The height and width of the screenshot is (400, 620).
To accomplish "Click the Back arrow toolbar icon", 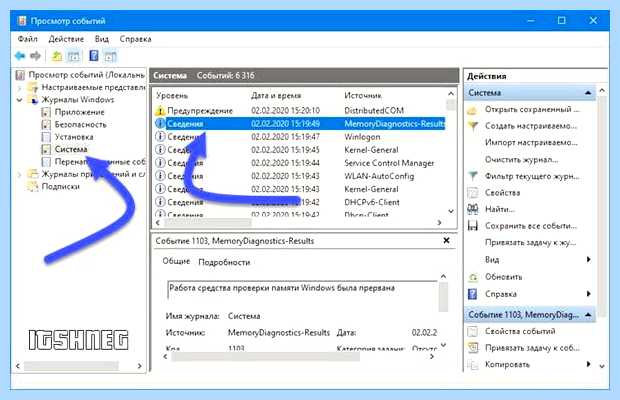I will [20, 56].
